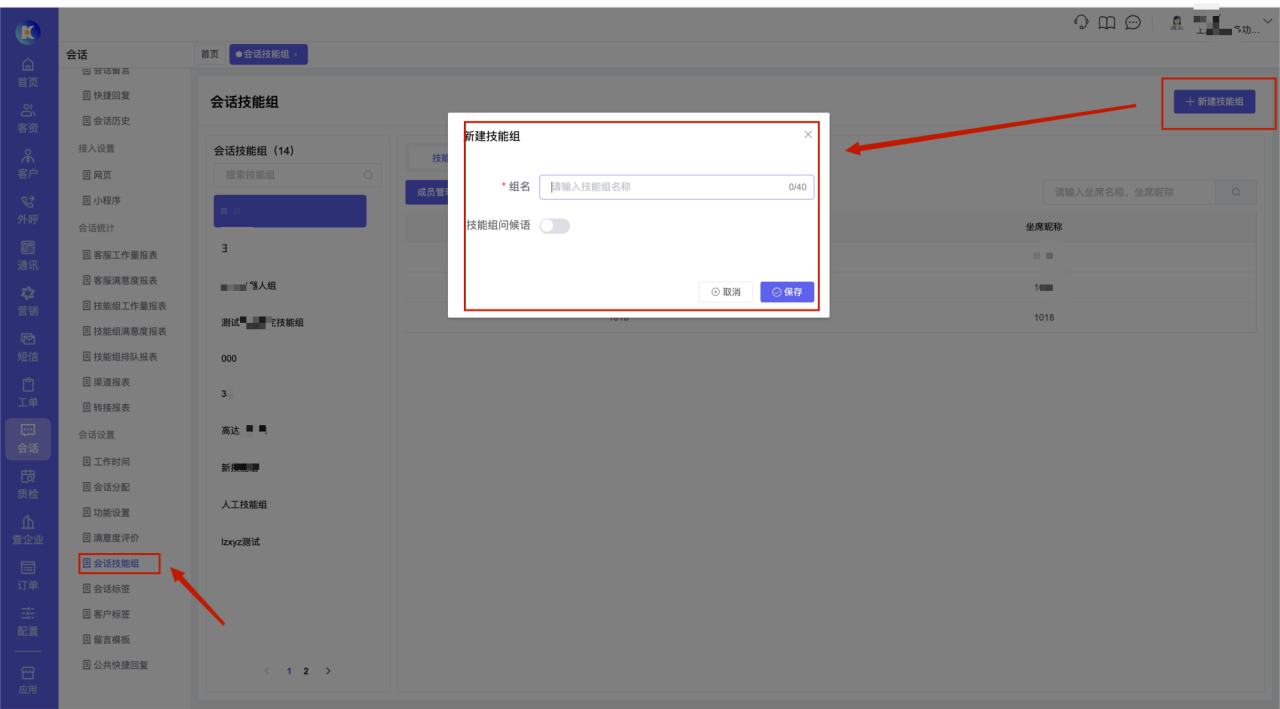Open 留言模板 in the menu

106,640
